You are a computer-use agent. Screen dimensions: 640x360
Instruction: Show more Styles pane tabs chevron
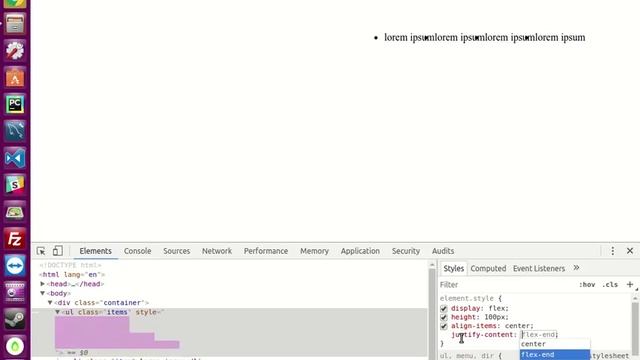point(576,268)
